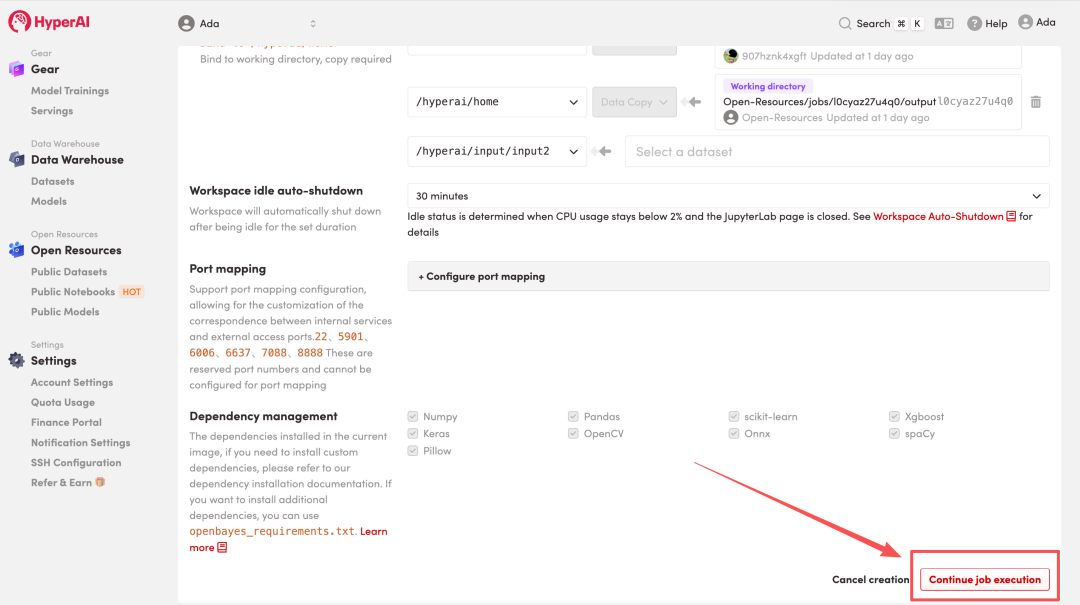This screenshot has height=605, width=1080.
Task: Toggle the Onnx checkbox
Action: [734, 433]
